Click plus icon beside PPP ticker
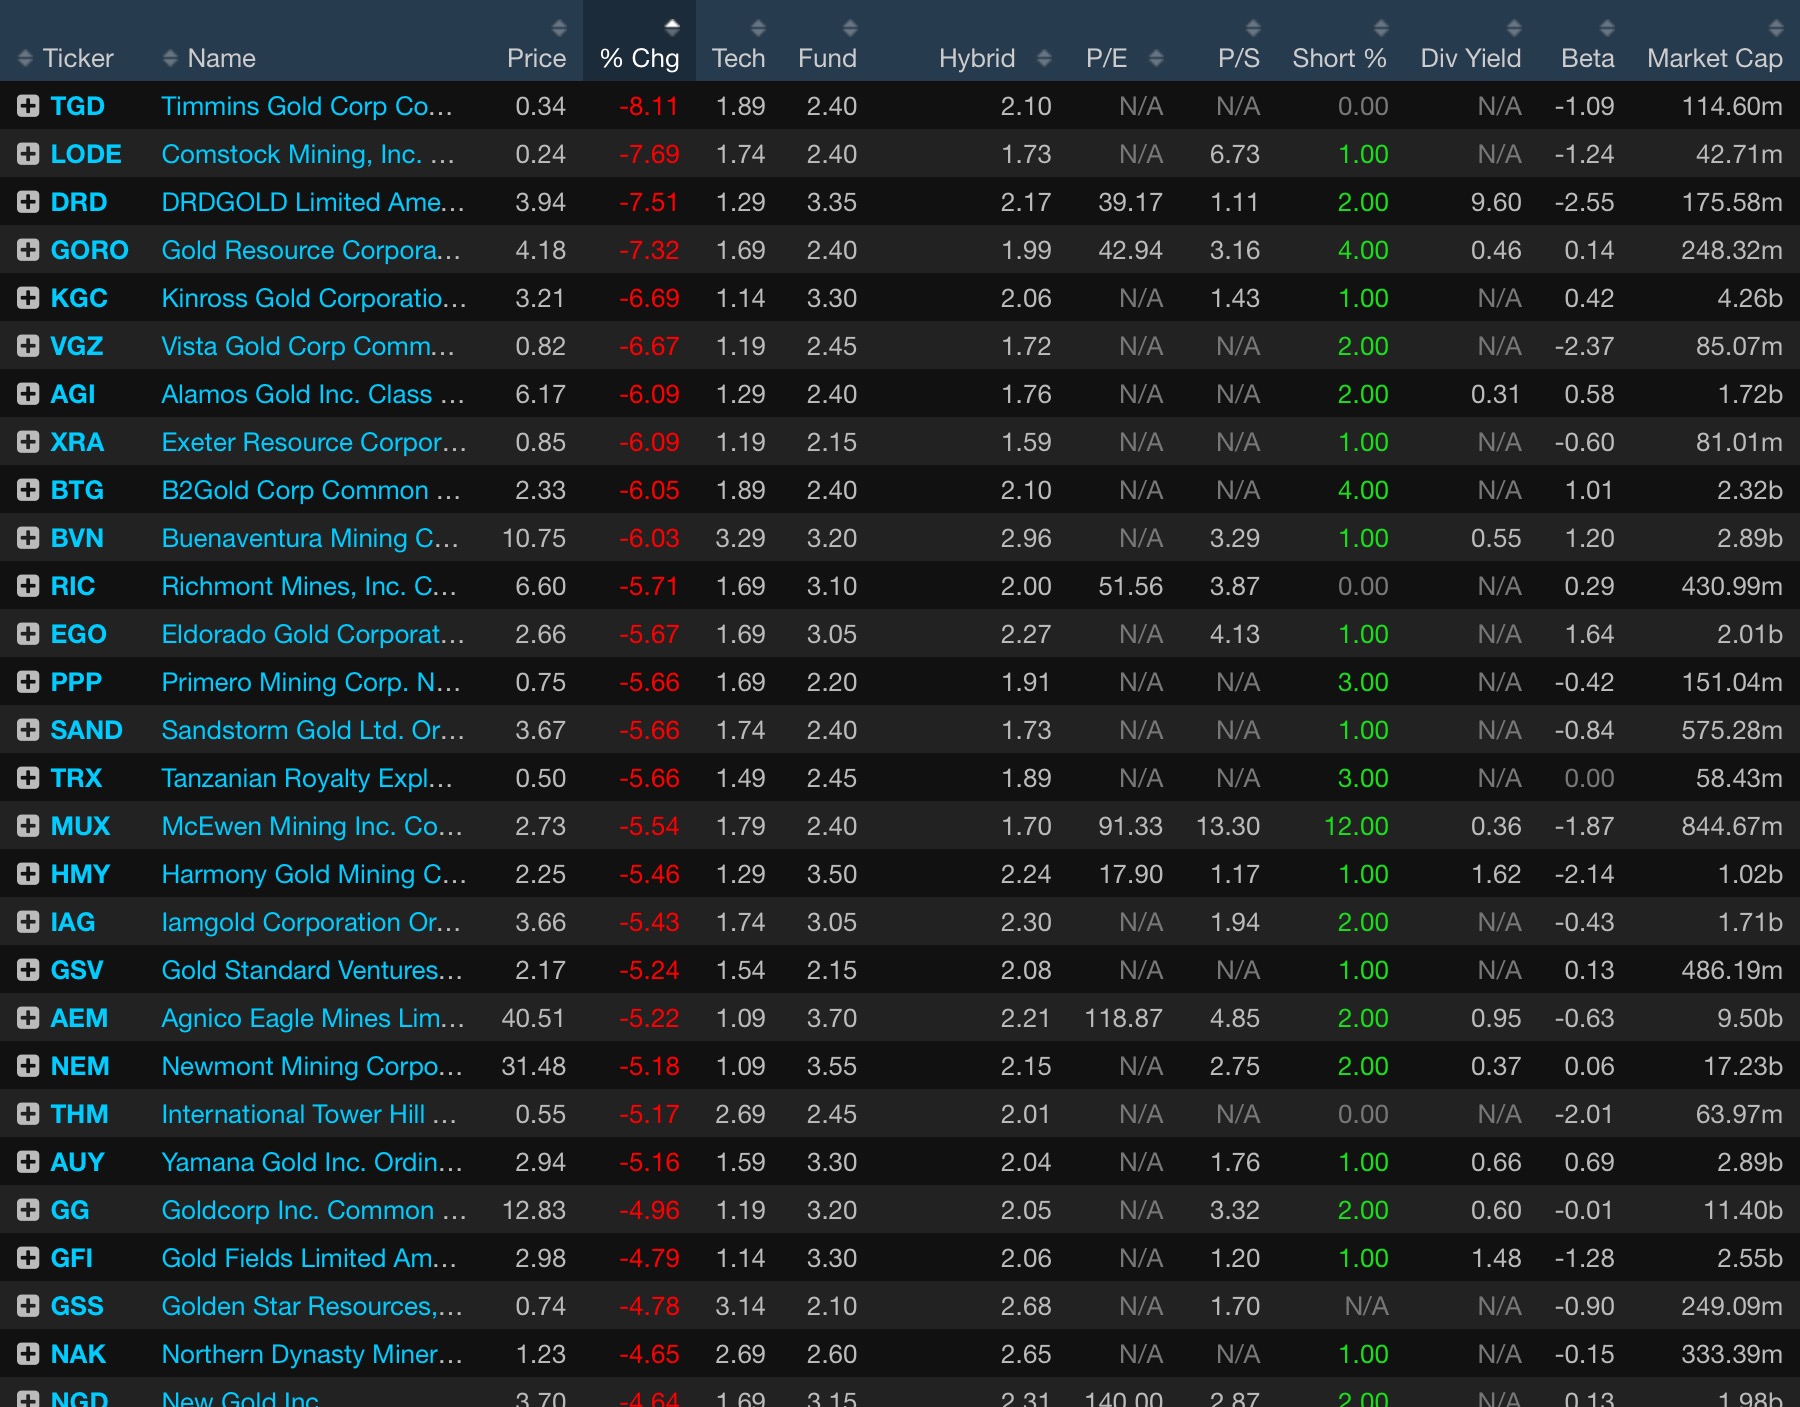Screen dimensions: 1800x1407 tap(28, 682)
